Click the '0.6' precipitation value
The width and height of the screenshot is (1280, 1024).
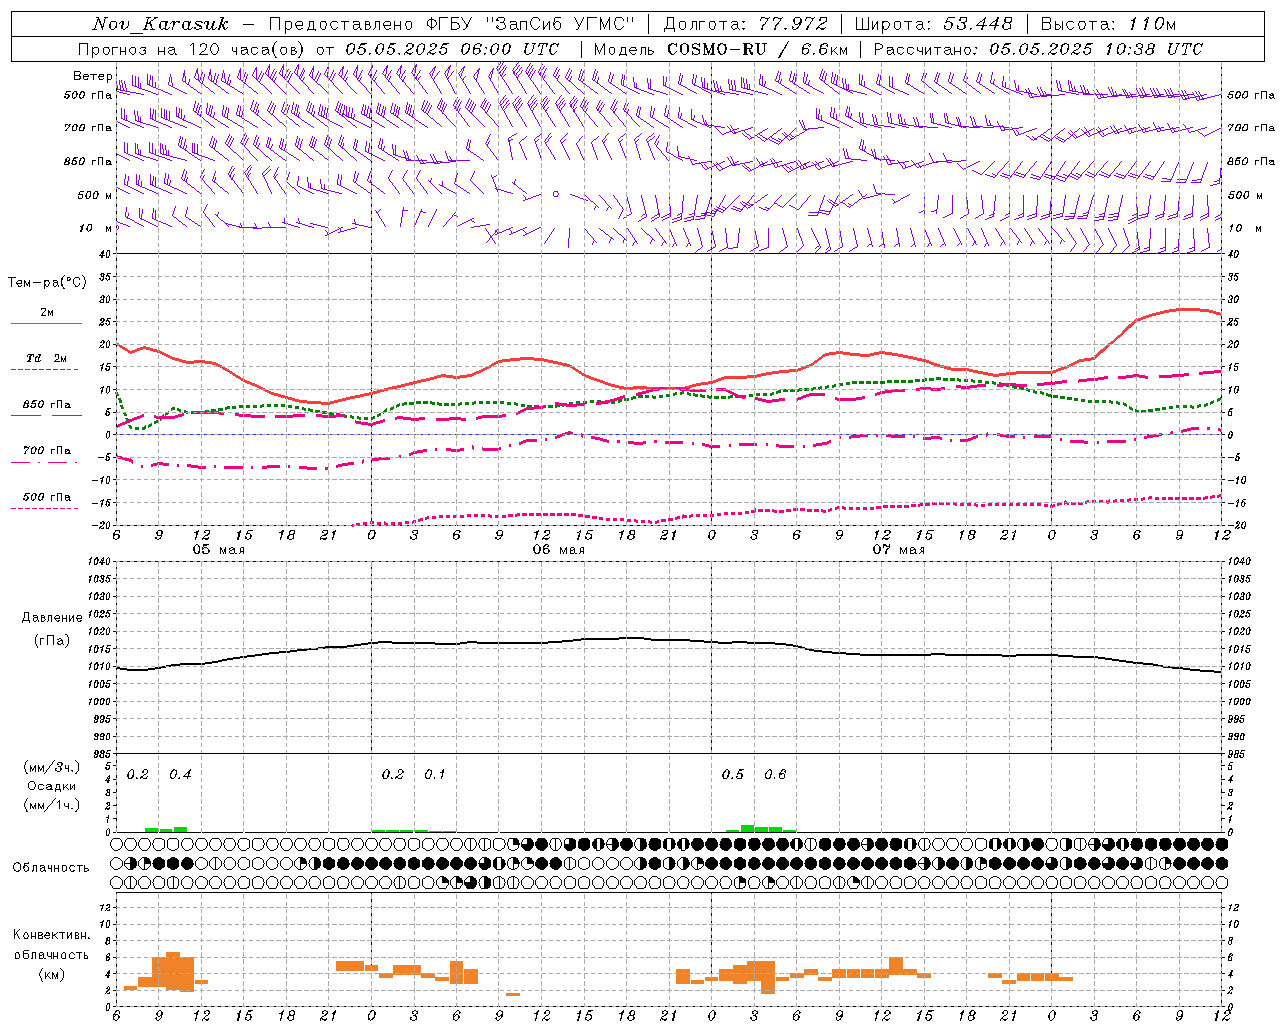click(775, 774)
